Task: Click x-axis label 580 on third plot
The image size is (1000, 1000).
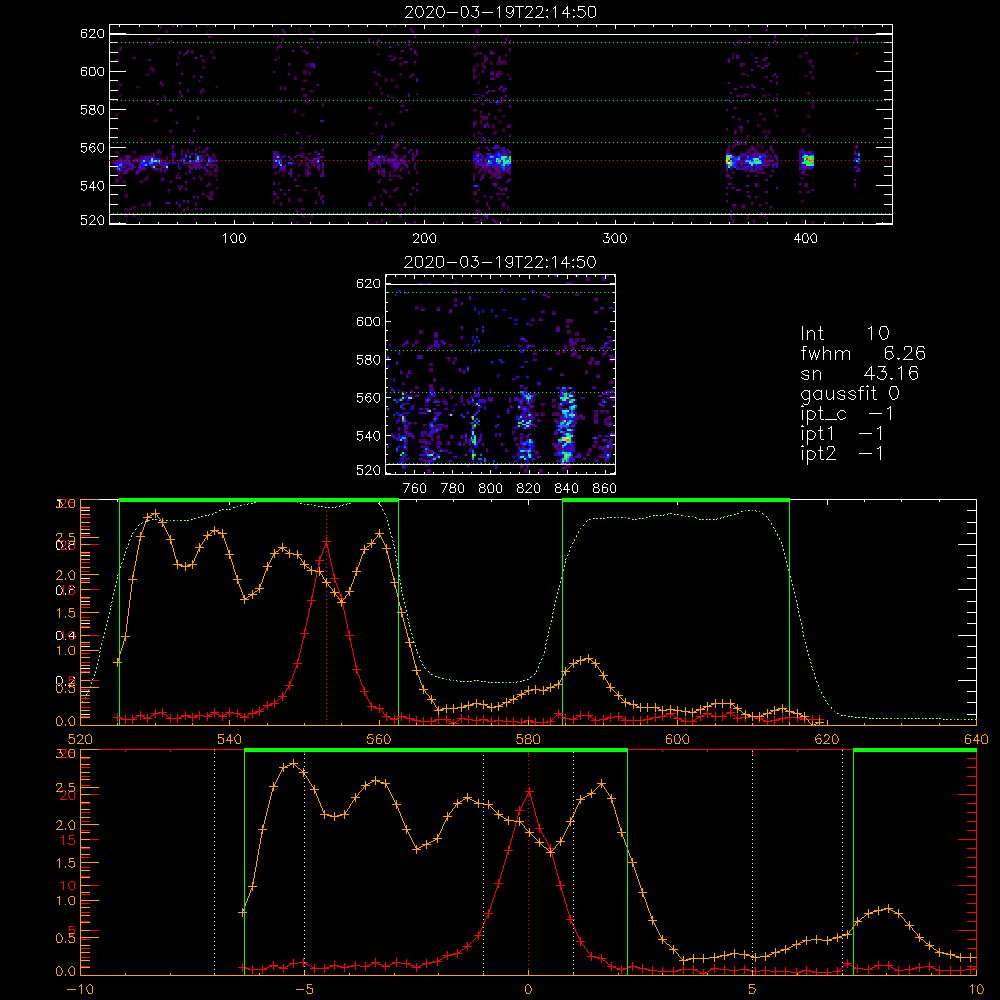Action: 528,740
